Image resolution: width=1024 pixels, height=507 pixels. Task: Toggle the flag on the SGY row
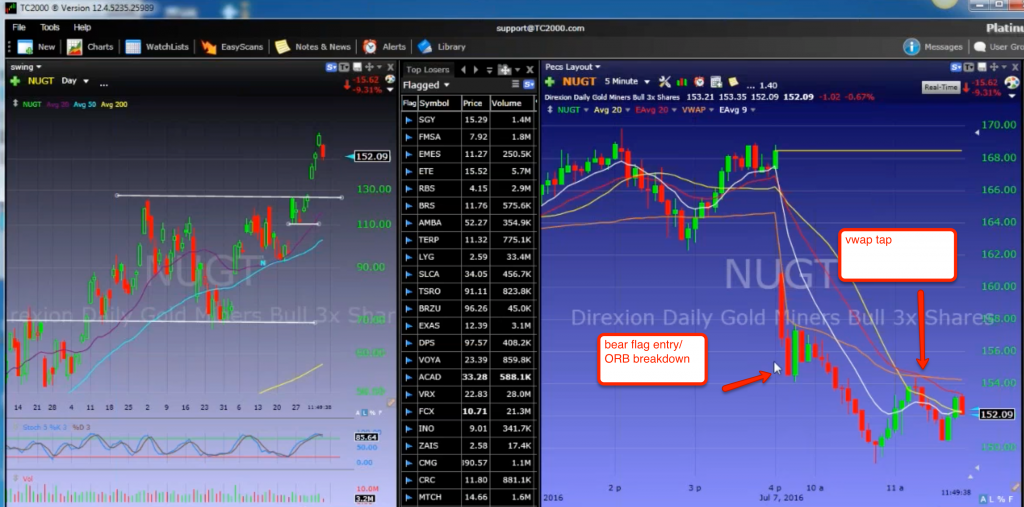[408, 119]
